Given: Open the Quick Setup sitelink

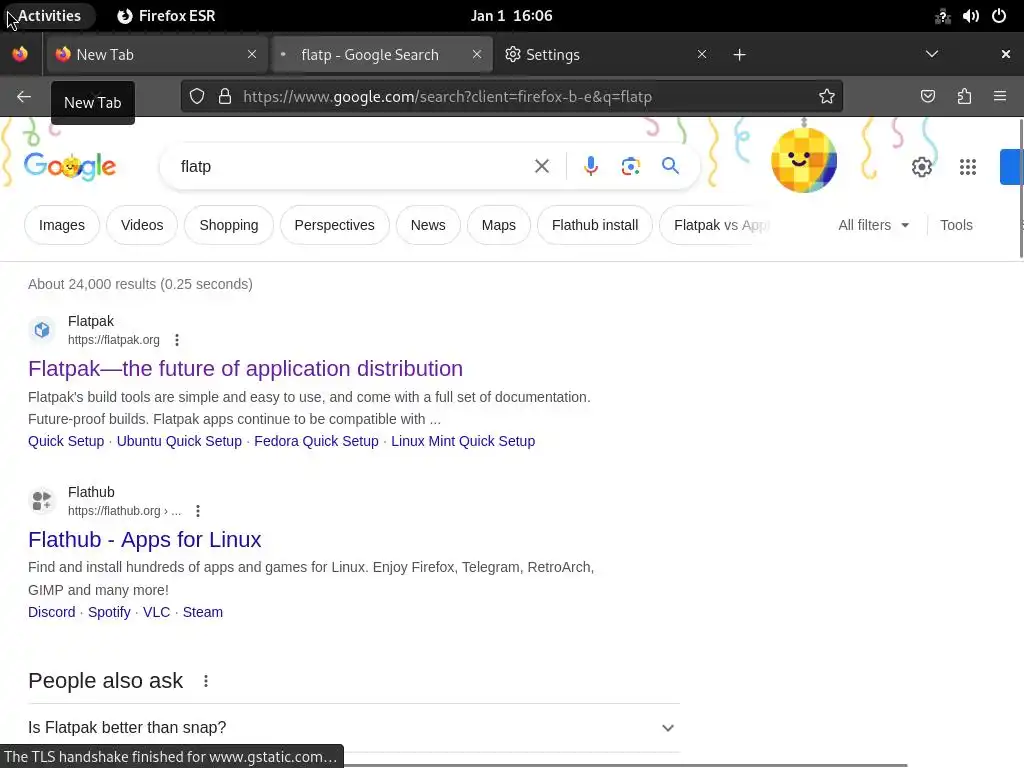Looking at the screenshot, I should (x=66, y=441).
